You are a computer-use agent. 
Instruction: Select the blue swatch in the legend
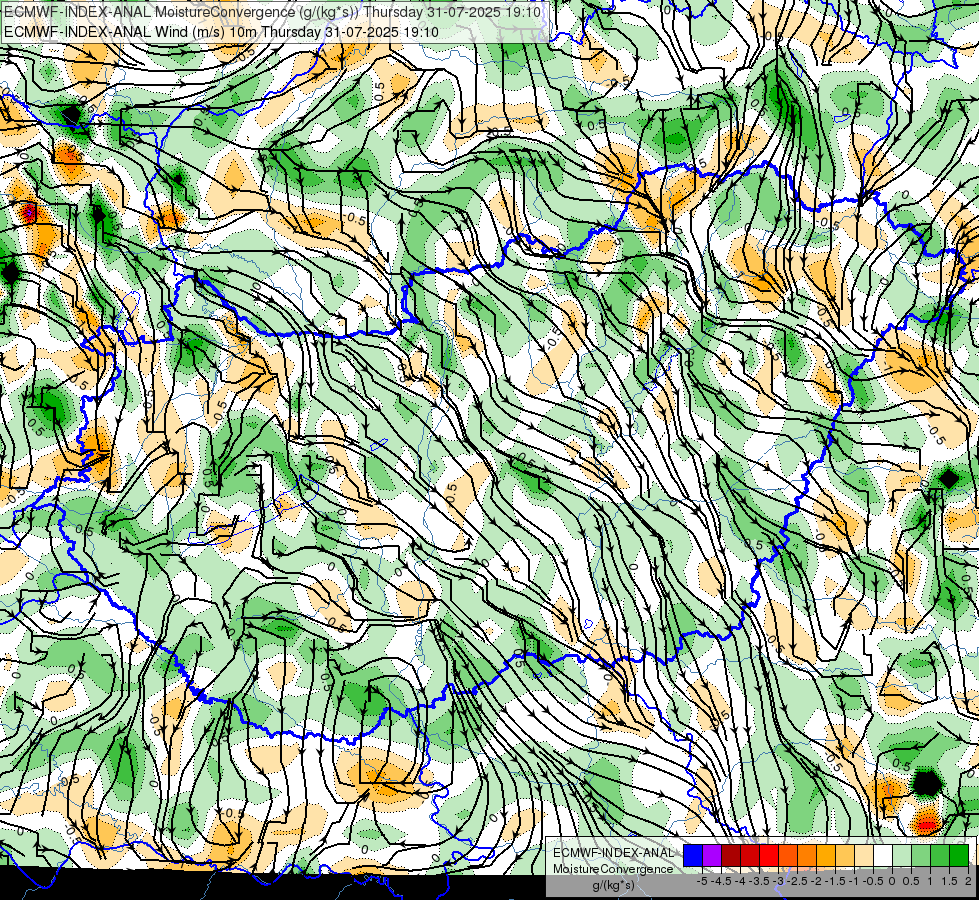(x=693, y=855)
